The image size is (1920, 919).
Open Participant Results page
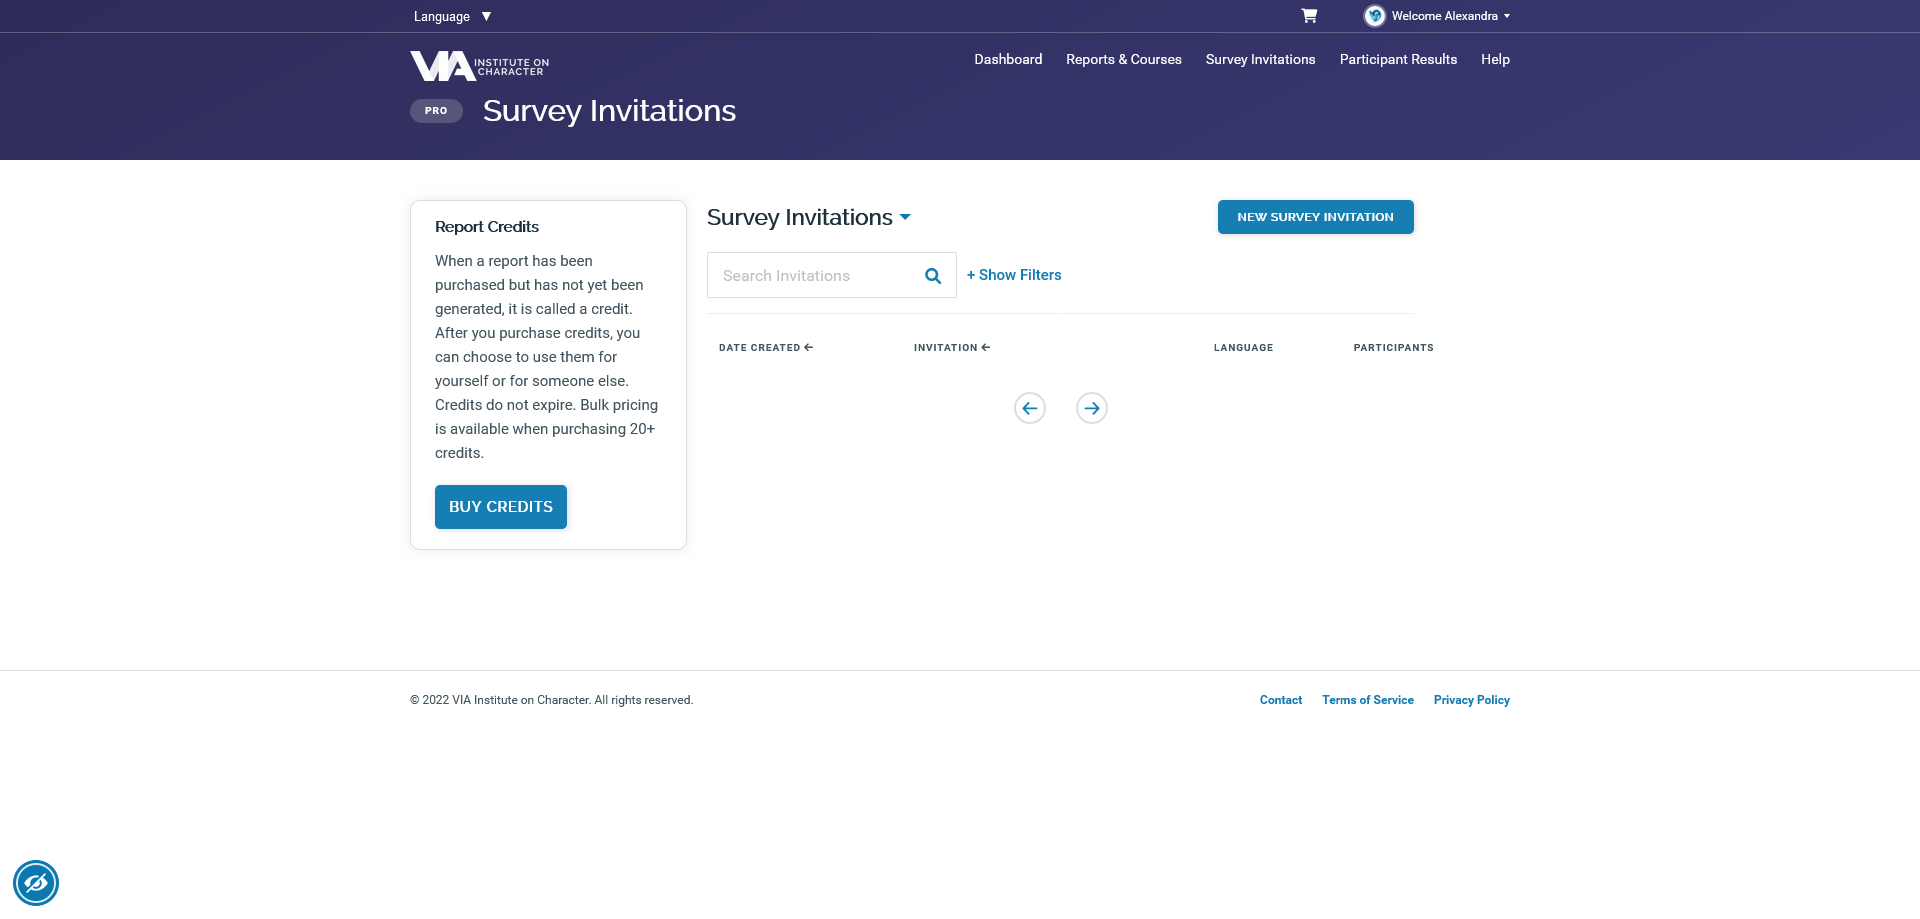point(1398,60)
